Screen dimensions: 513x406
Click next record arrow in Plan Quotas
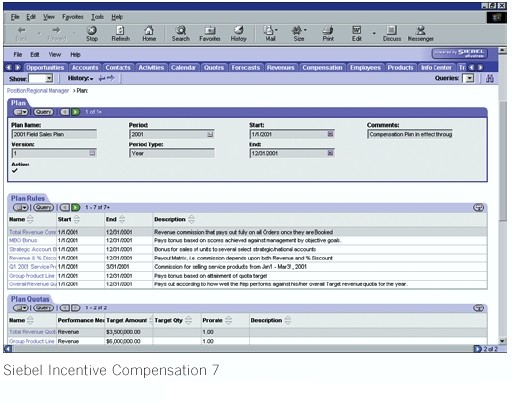point(76,308)
